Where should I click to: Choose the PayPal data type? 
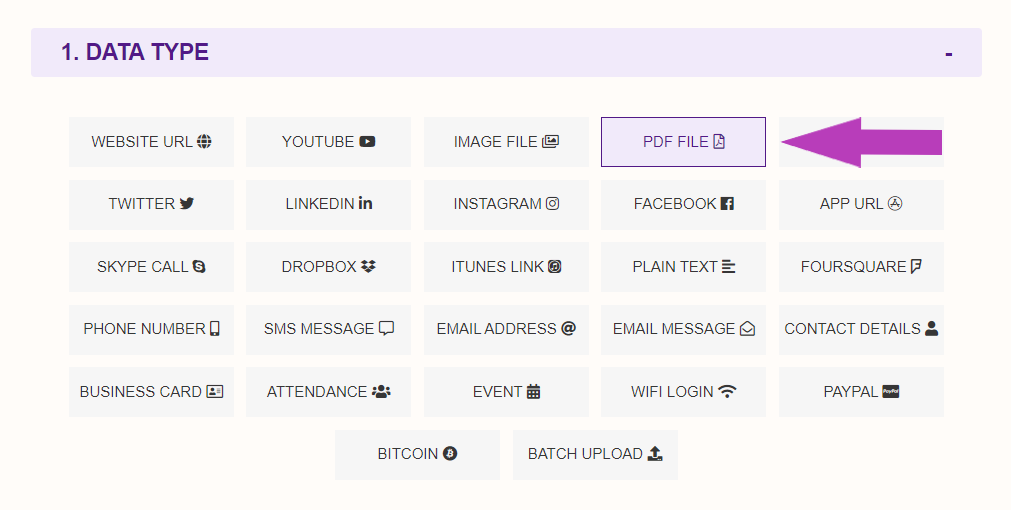coord(861,392)
